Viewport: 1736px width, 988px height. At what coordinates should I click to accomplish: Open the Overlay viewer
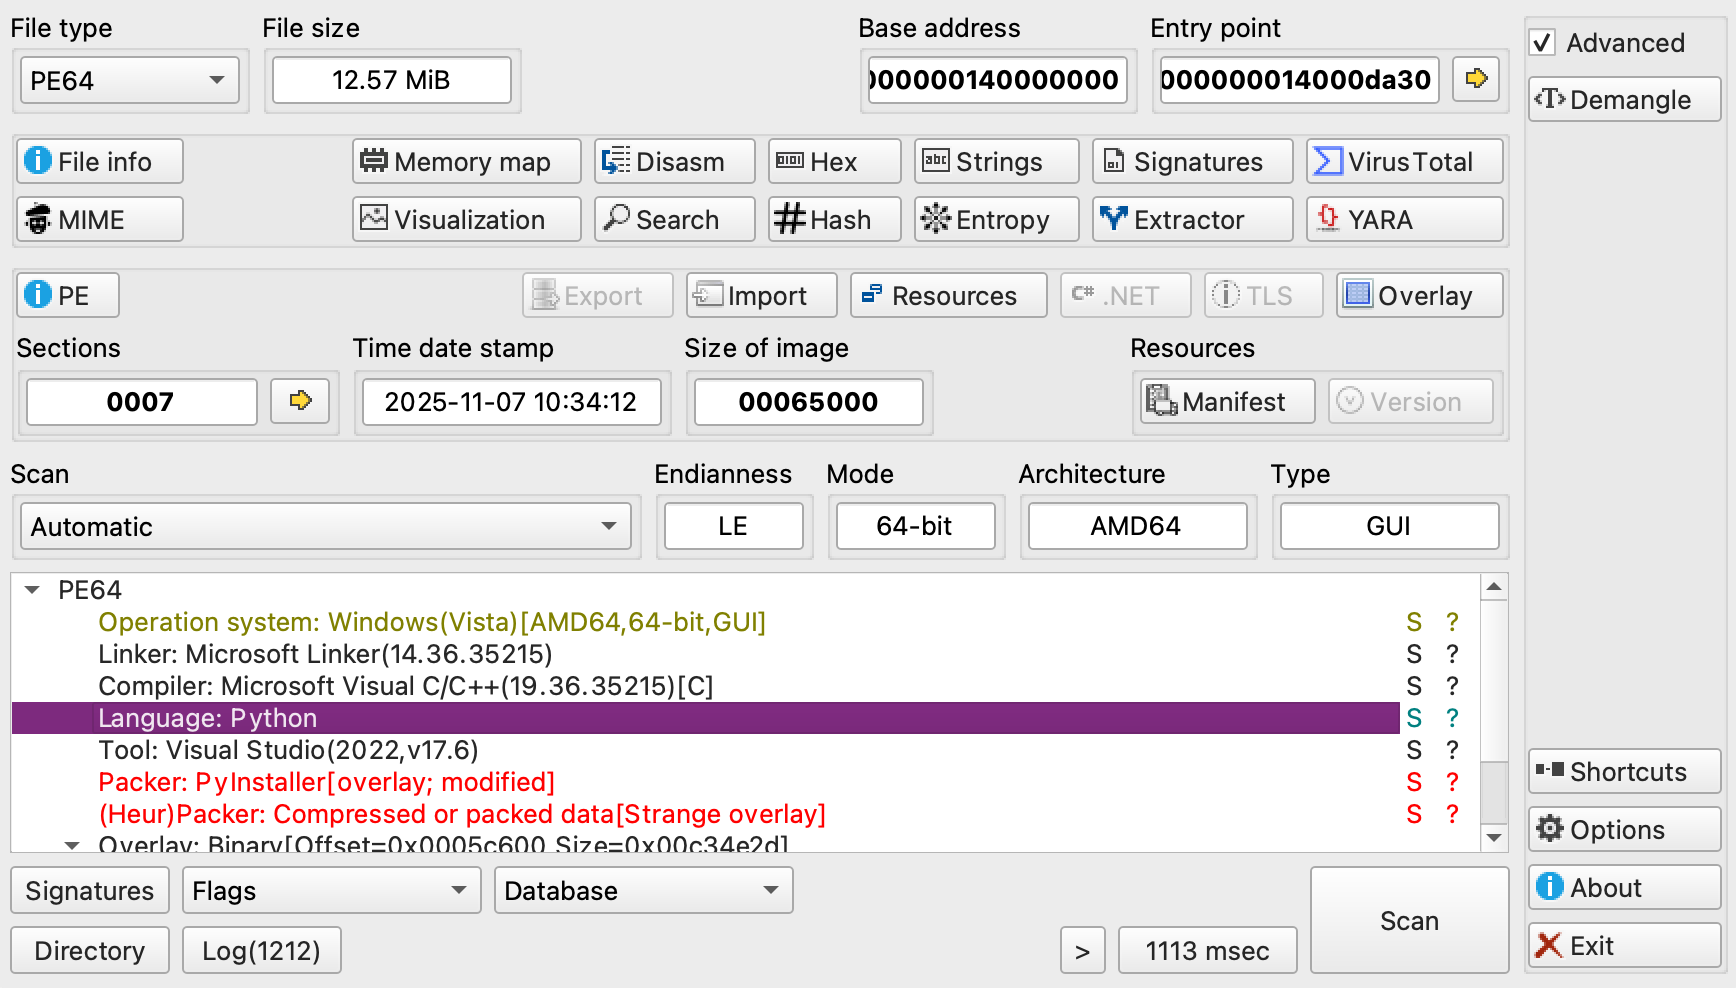click(1419, 295)
